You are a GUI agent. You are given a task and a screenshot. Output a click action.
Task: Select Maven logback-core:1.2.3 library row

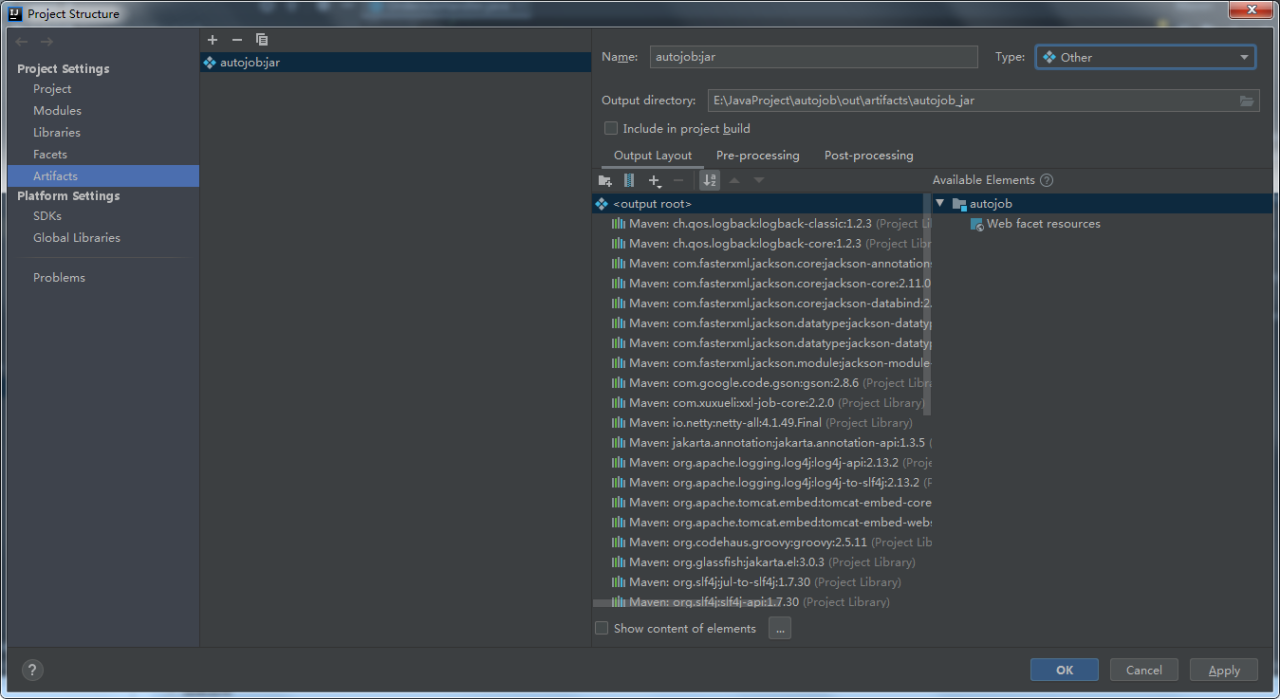[761, 244]
